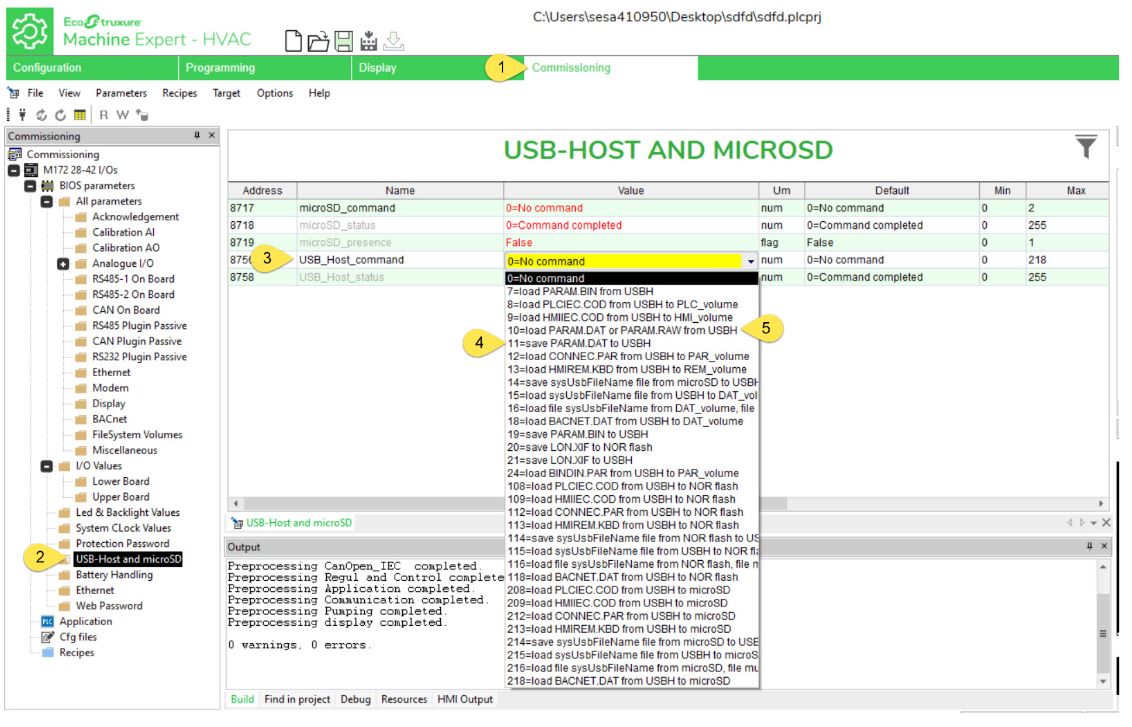Select Battery Handling in tree

tap(114, 575)
